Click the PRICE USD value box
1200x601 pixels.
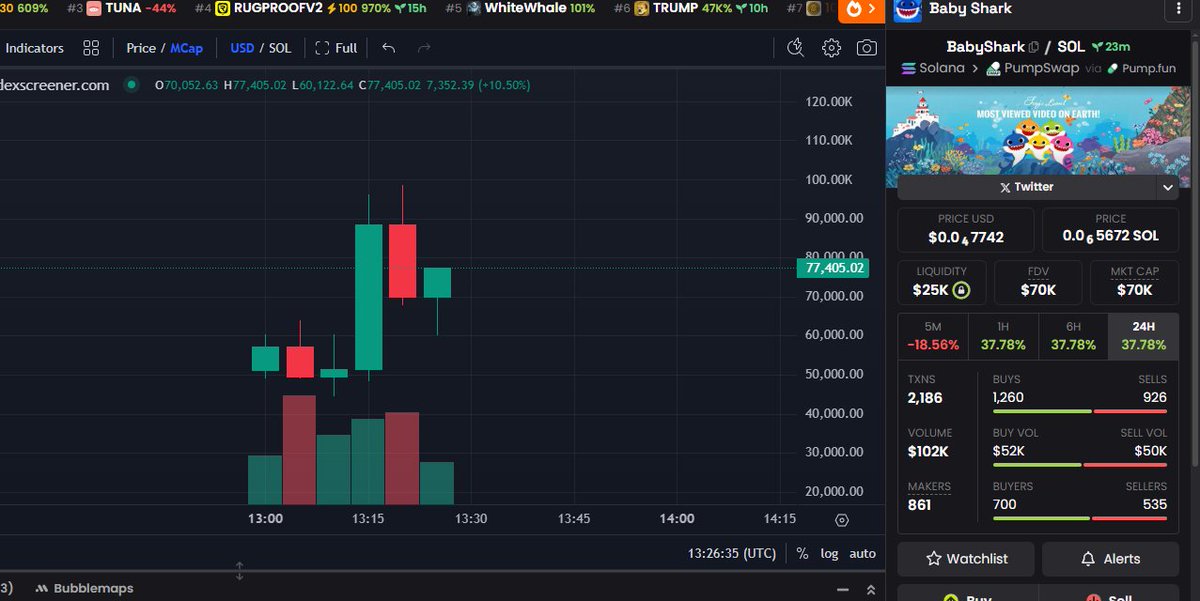(966, 229)
